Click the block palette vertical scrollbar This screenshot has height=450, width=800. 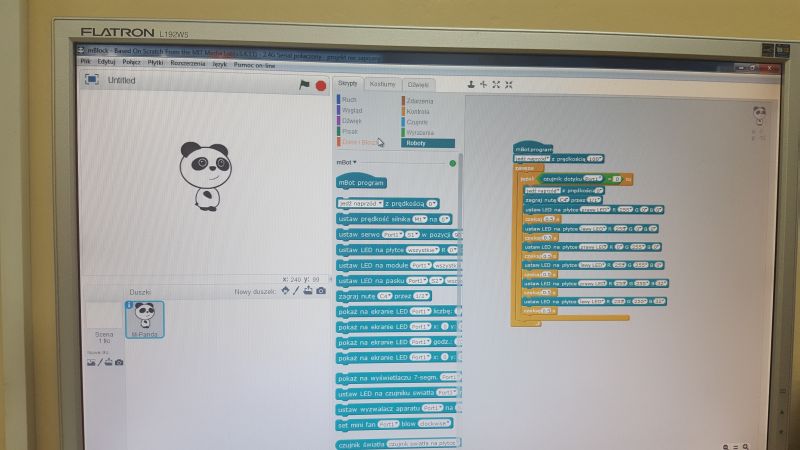(x=461, y=194)
